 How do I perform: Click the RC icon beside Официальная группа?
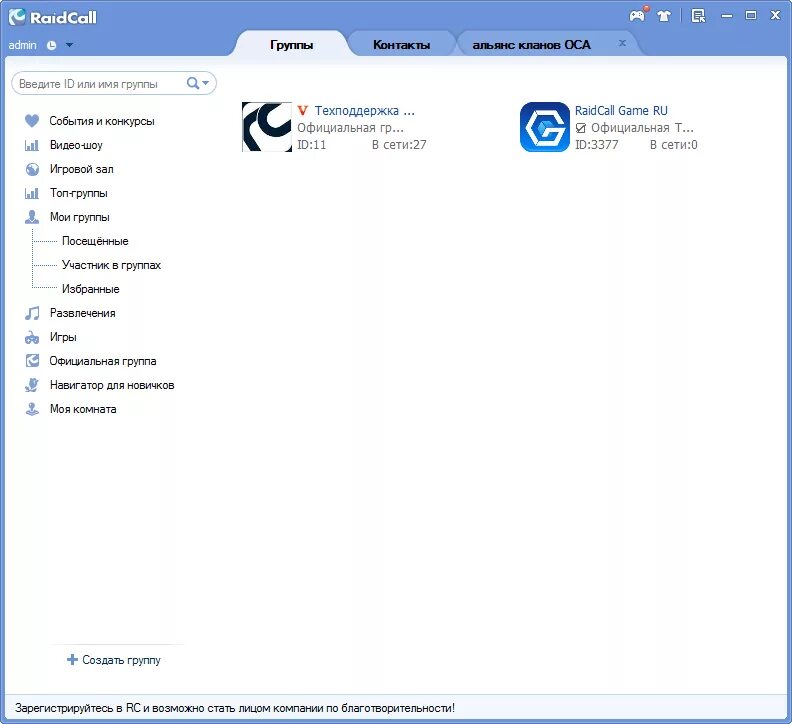(x=32, y=361)
